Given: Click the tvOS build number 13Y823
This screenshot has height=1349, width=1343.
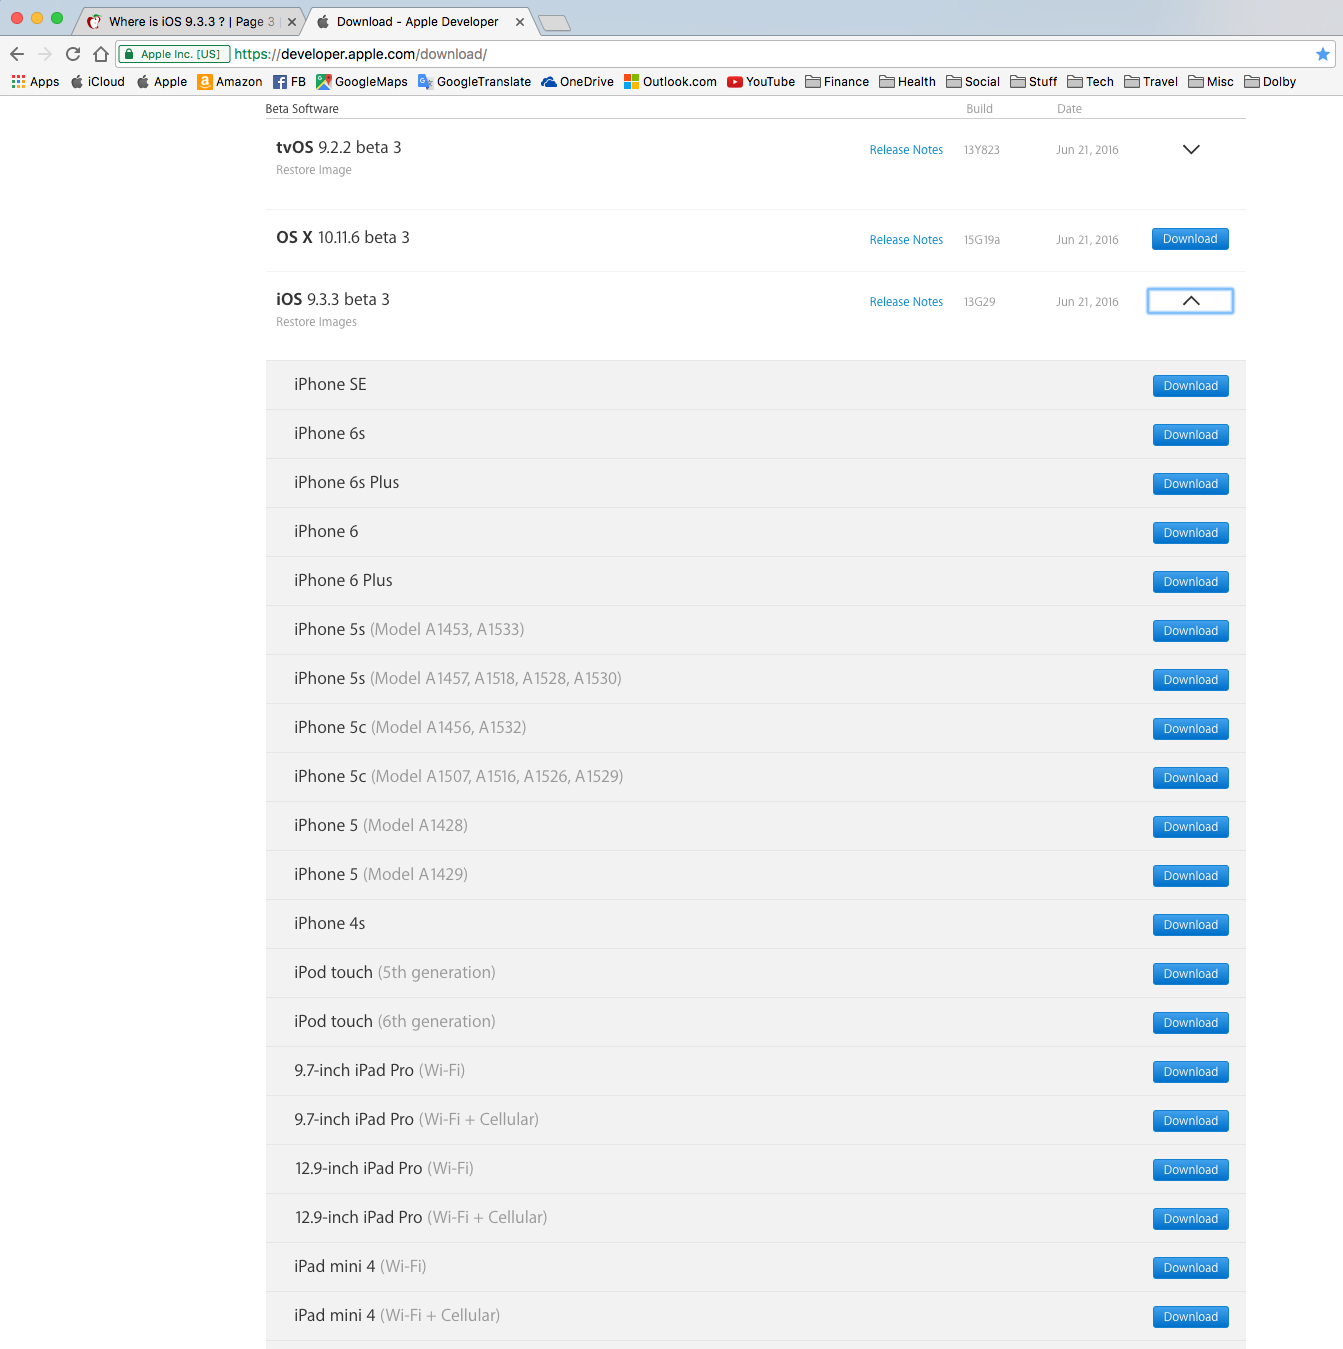Looking at the screenshot, I should pos(981,150).
